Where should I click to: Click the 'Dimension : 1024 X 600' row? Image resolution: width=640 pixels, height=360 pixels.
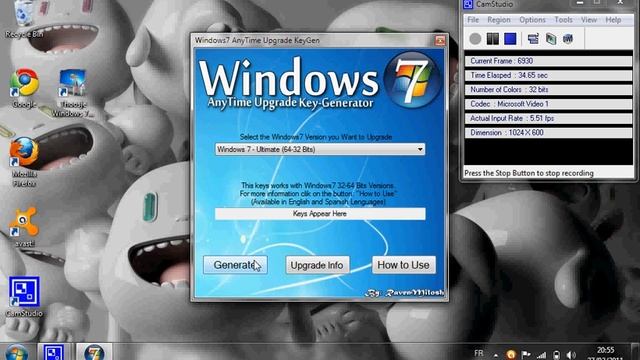[x=548, y=133]
